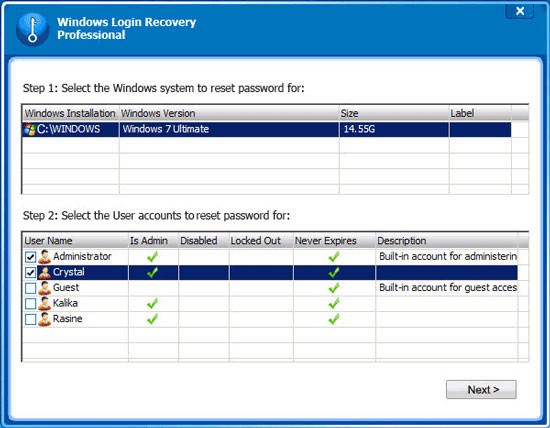Click the Crystal user avatar icon
Screen dimensions: 550x428
[x=45, y=273]
